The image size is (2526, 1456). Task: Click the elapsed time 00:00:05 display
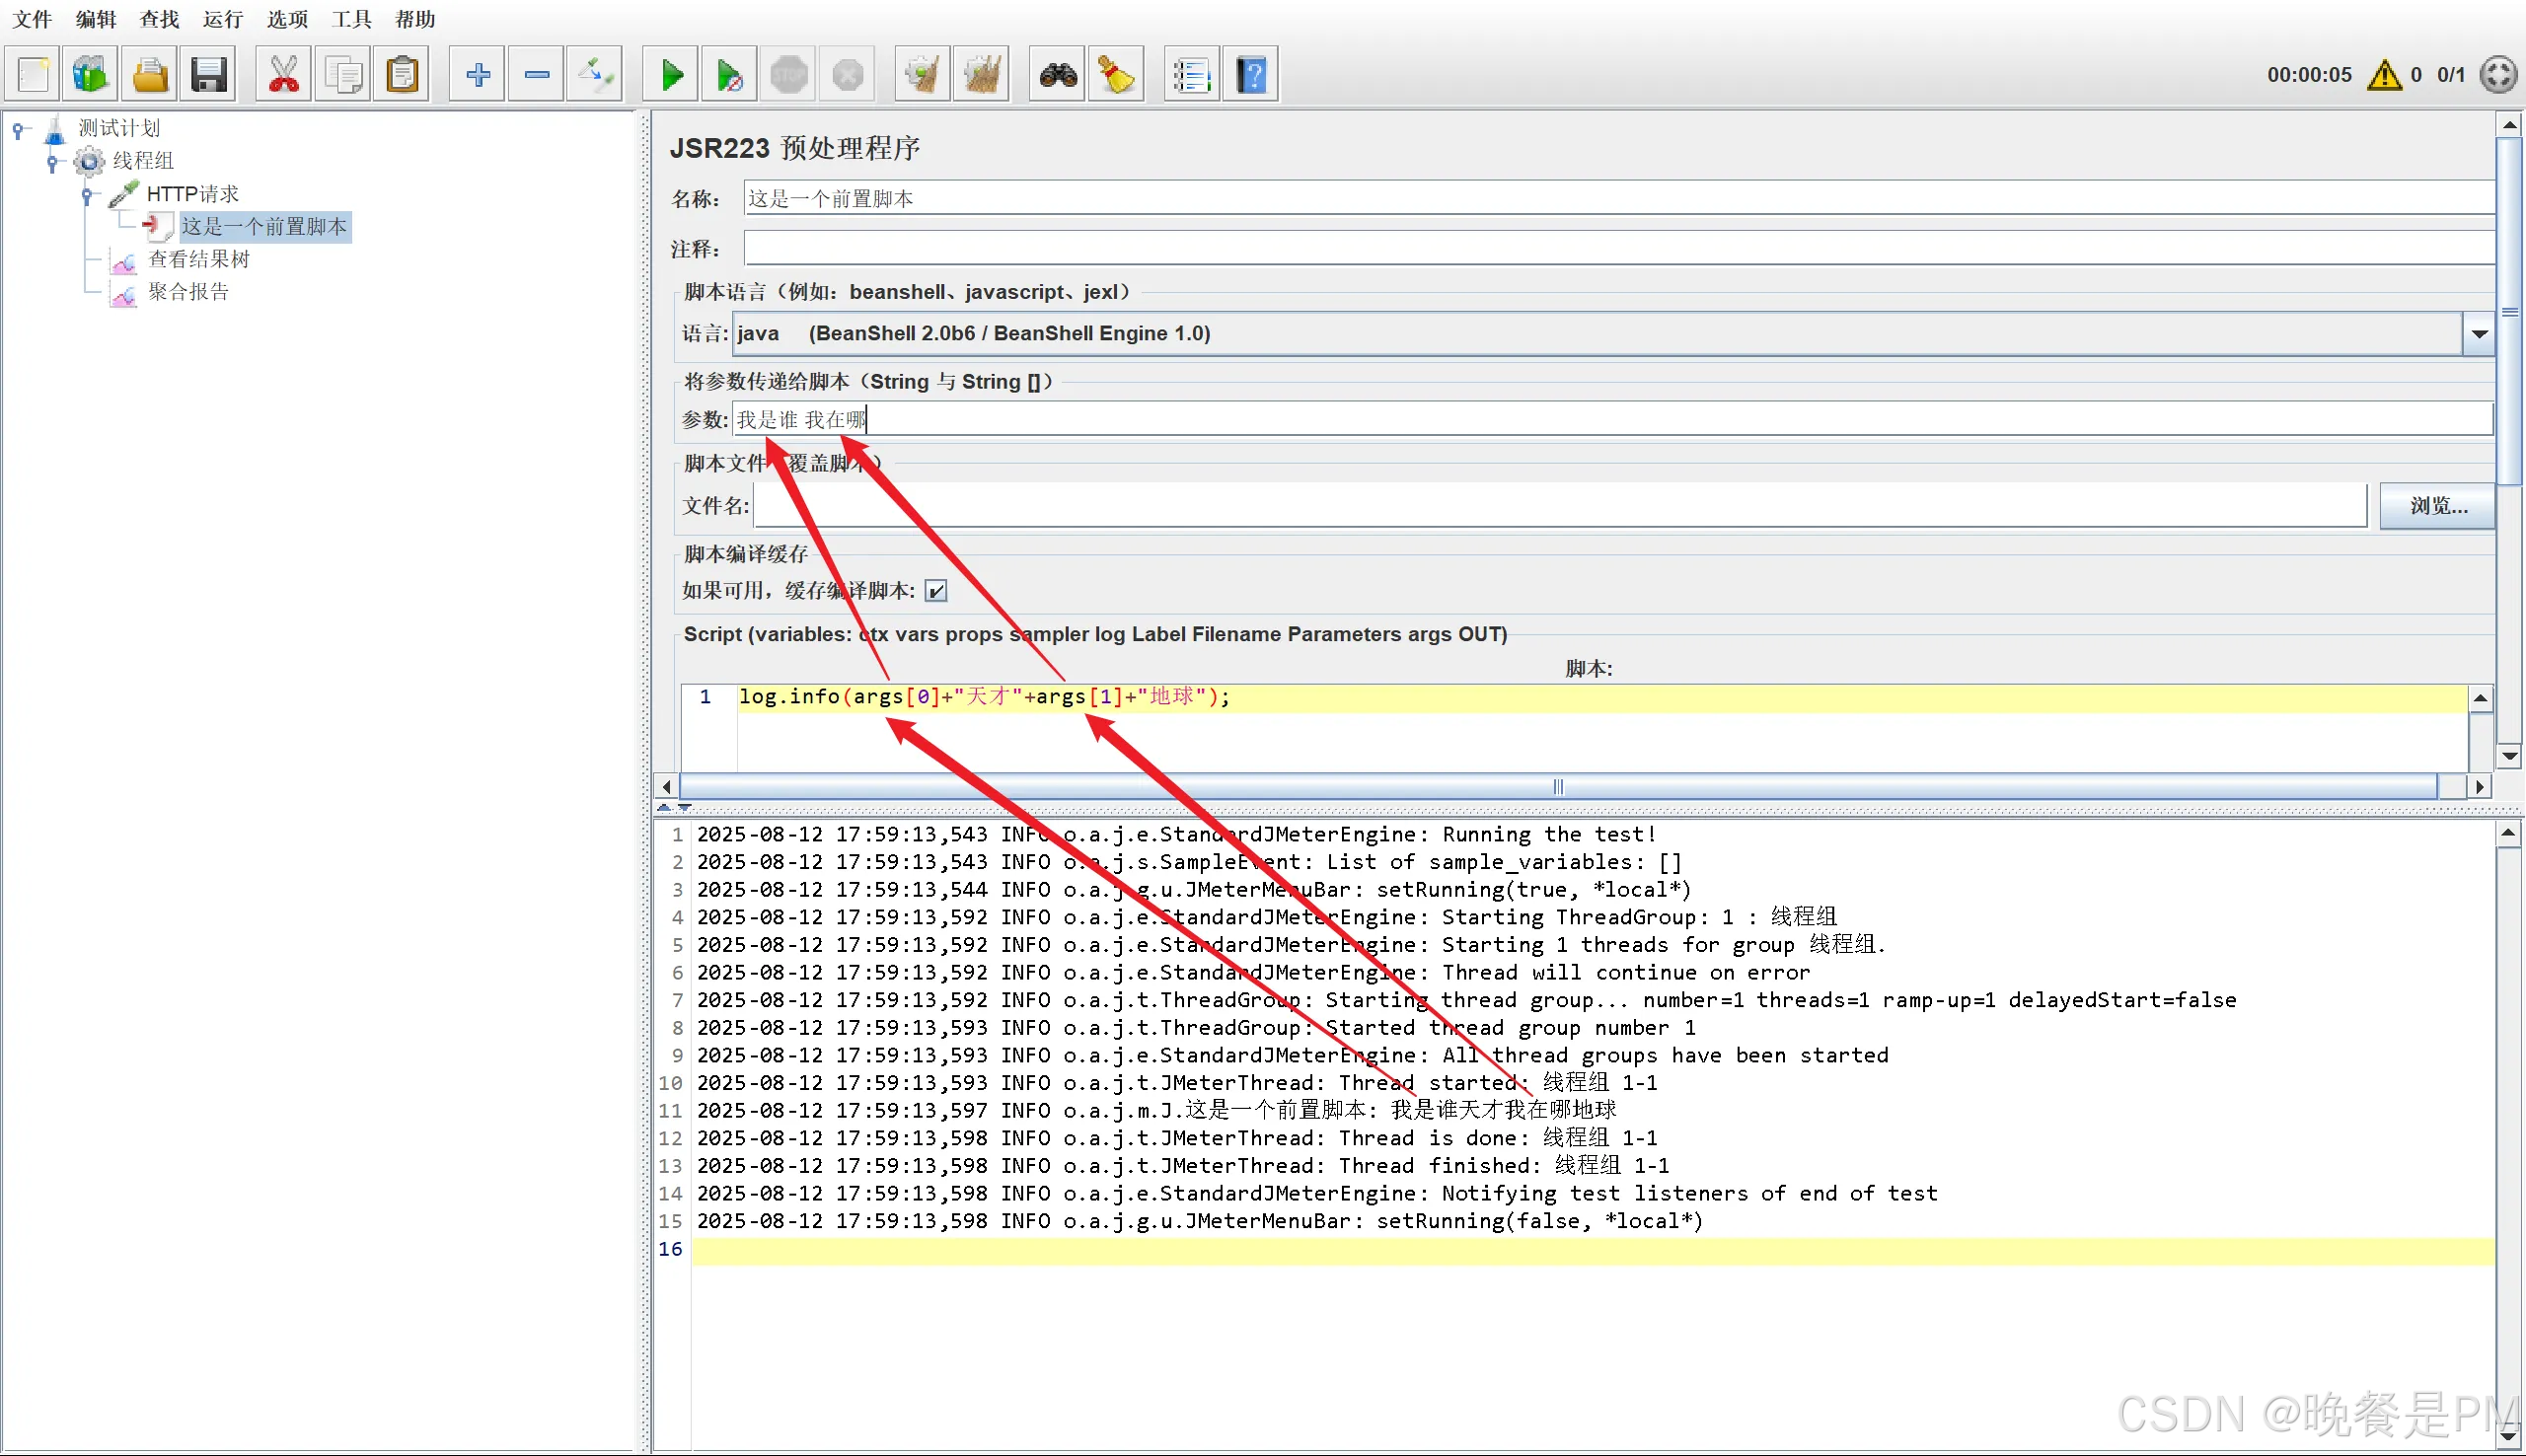coord(2309,75)
